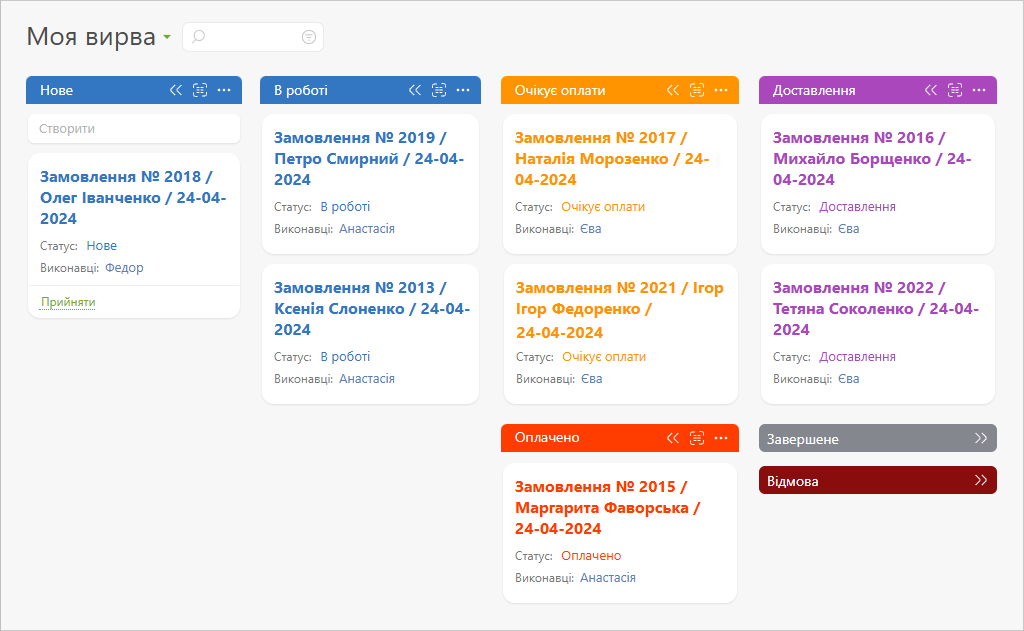This screenshot has height=631, width=1024.
Task: Click executor Єва on order 2017
Action: click(590, 229)
